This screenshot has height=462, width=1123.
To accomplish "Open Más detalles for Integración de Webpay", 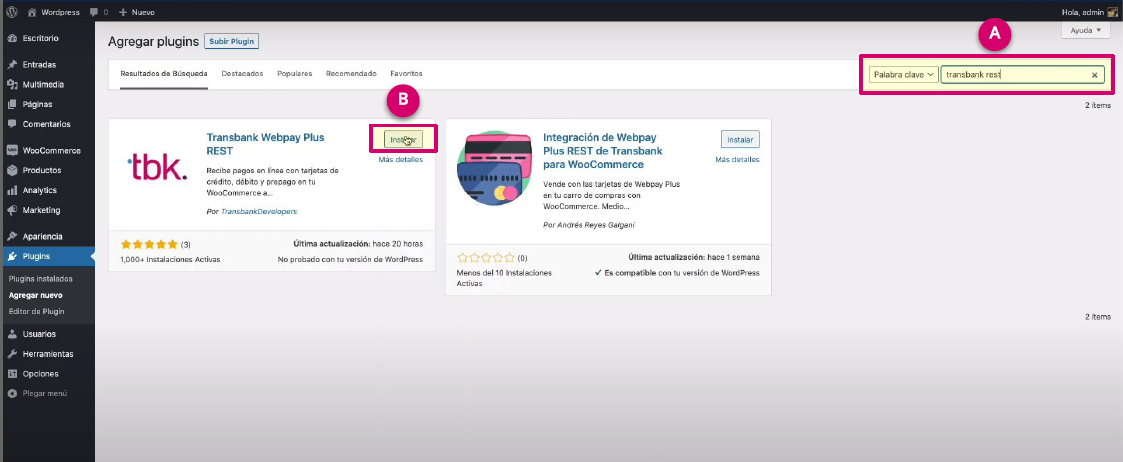I will tap(737, 159).
